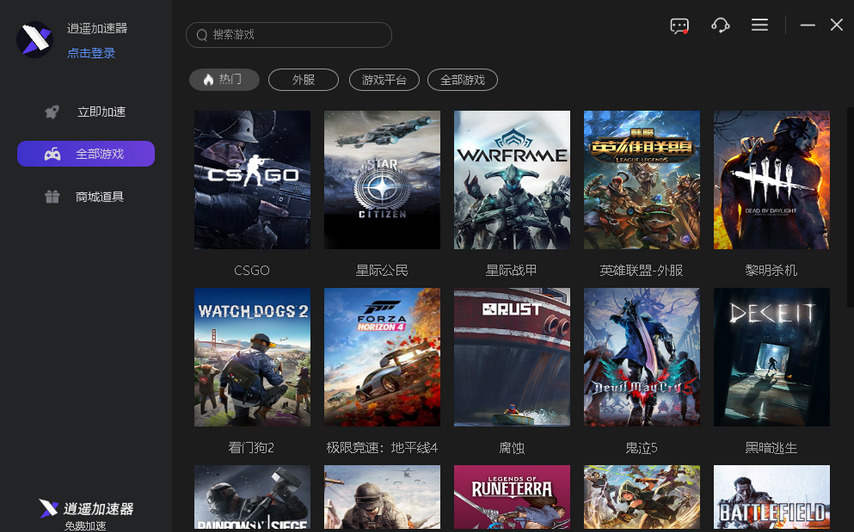Select the 外服 filter tab

pos(303,80)
